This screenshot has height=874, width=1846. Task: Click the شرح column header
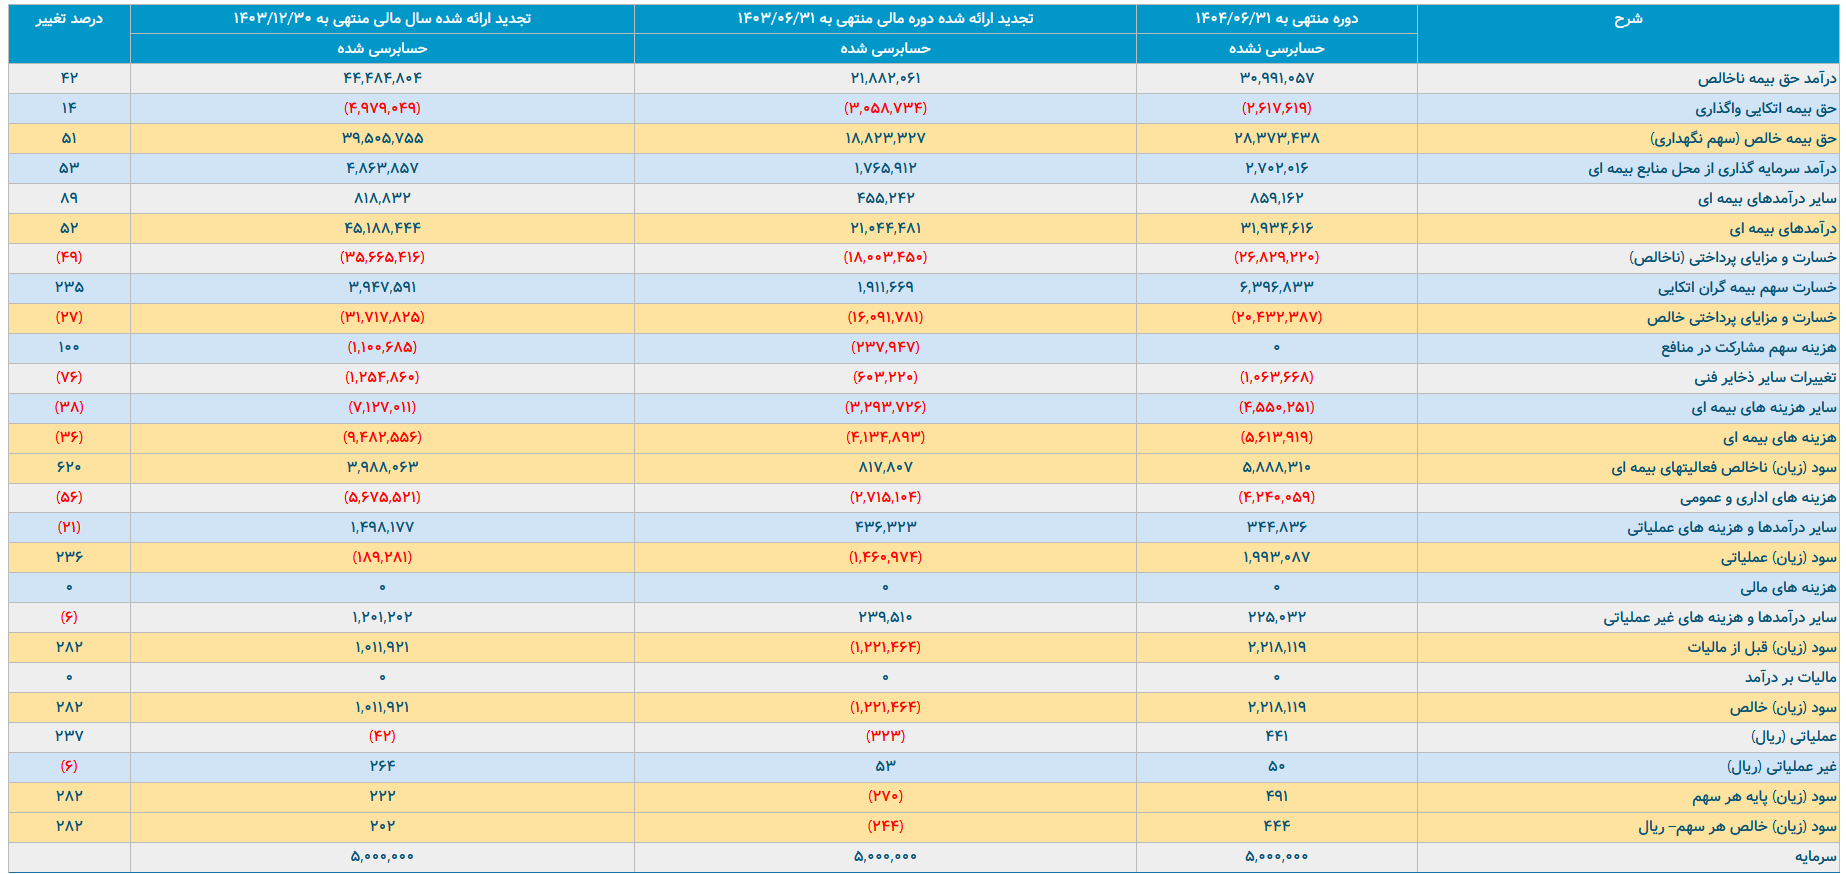click(1627, 19)
